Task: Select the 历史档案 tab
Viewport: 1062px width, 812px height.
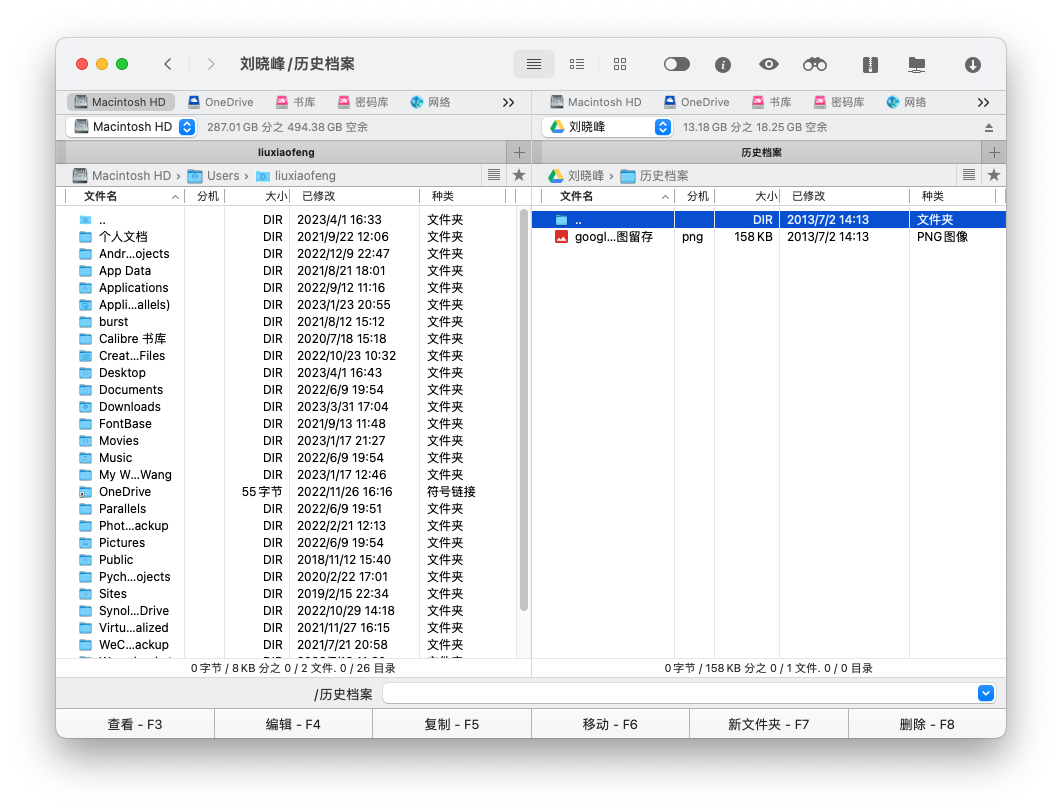Action: tap(761, 152)
